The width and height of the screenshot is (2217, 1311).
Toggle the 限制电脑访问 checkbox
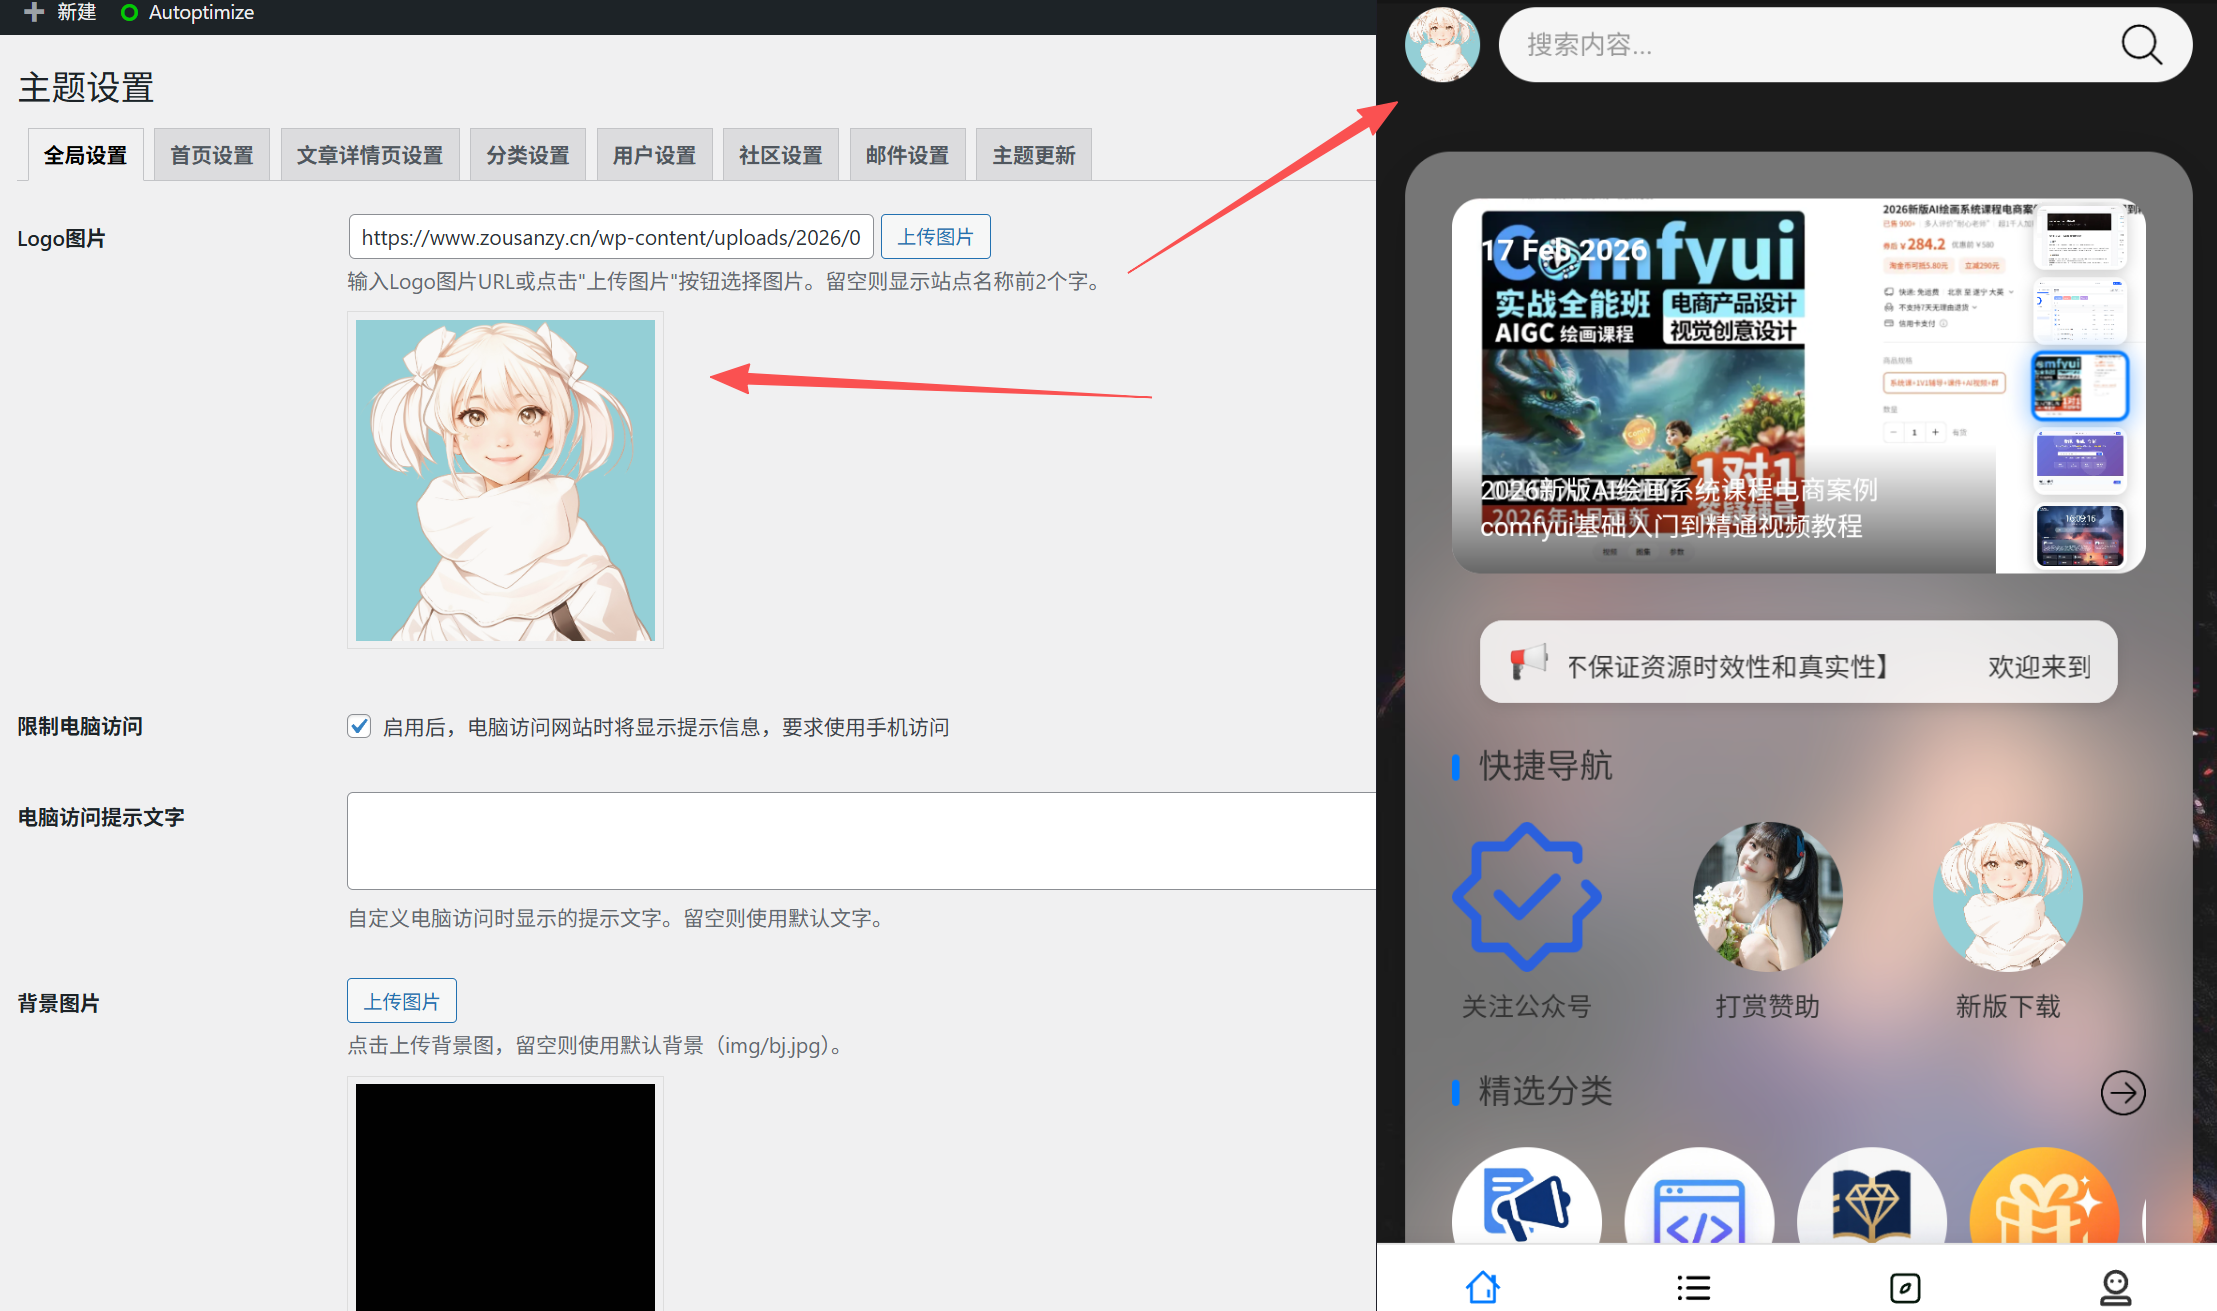[x=359, y=726]
